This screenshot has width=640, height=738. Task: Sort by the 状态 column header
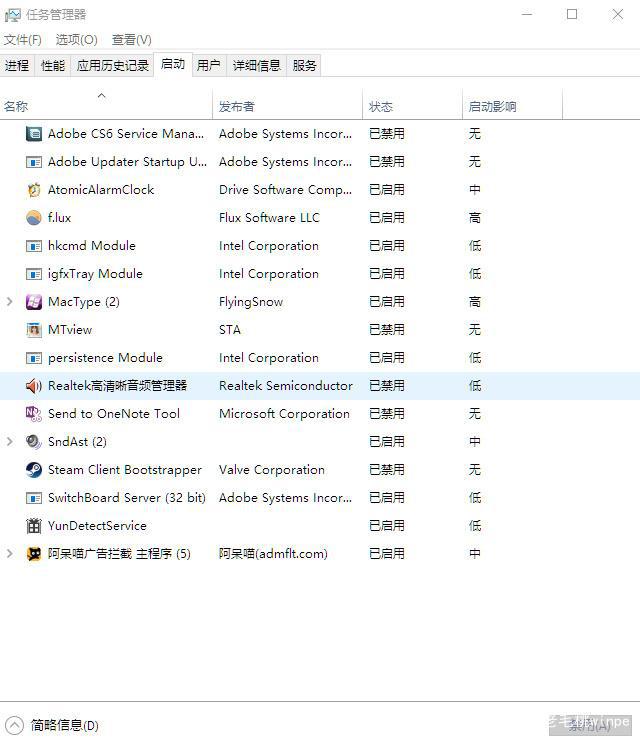pyautogui.click(x=413, y=104)
